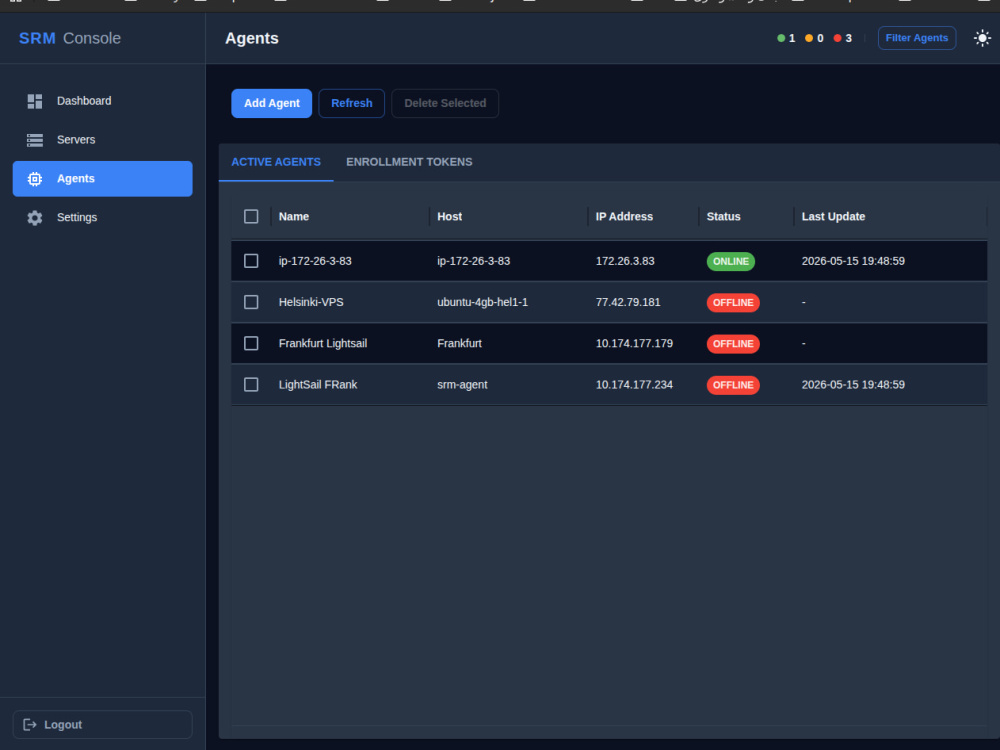The height and width of the screenshot is (750, 1000).
Task: Open the Settings page
Action: tap(103, 217)
